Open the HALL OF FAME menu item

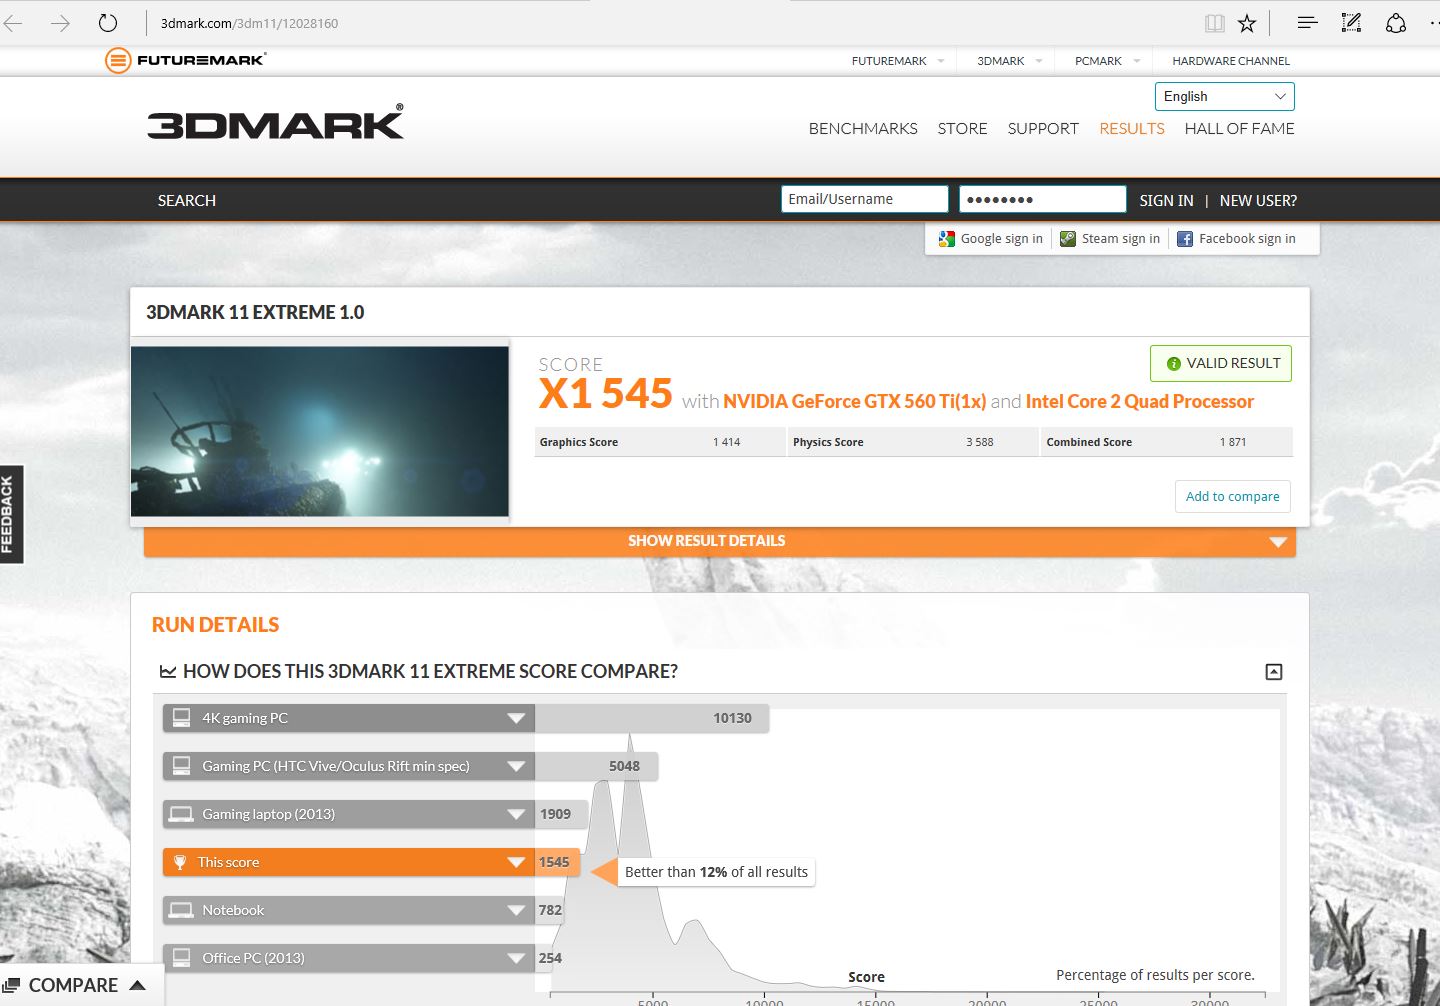tap(1239, 129)
